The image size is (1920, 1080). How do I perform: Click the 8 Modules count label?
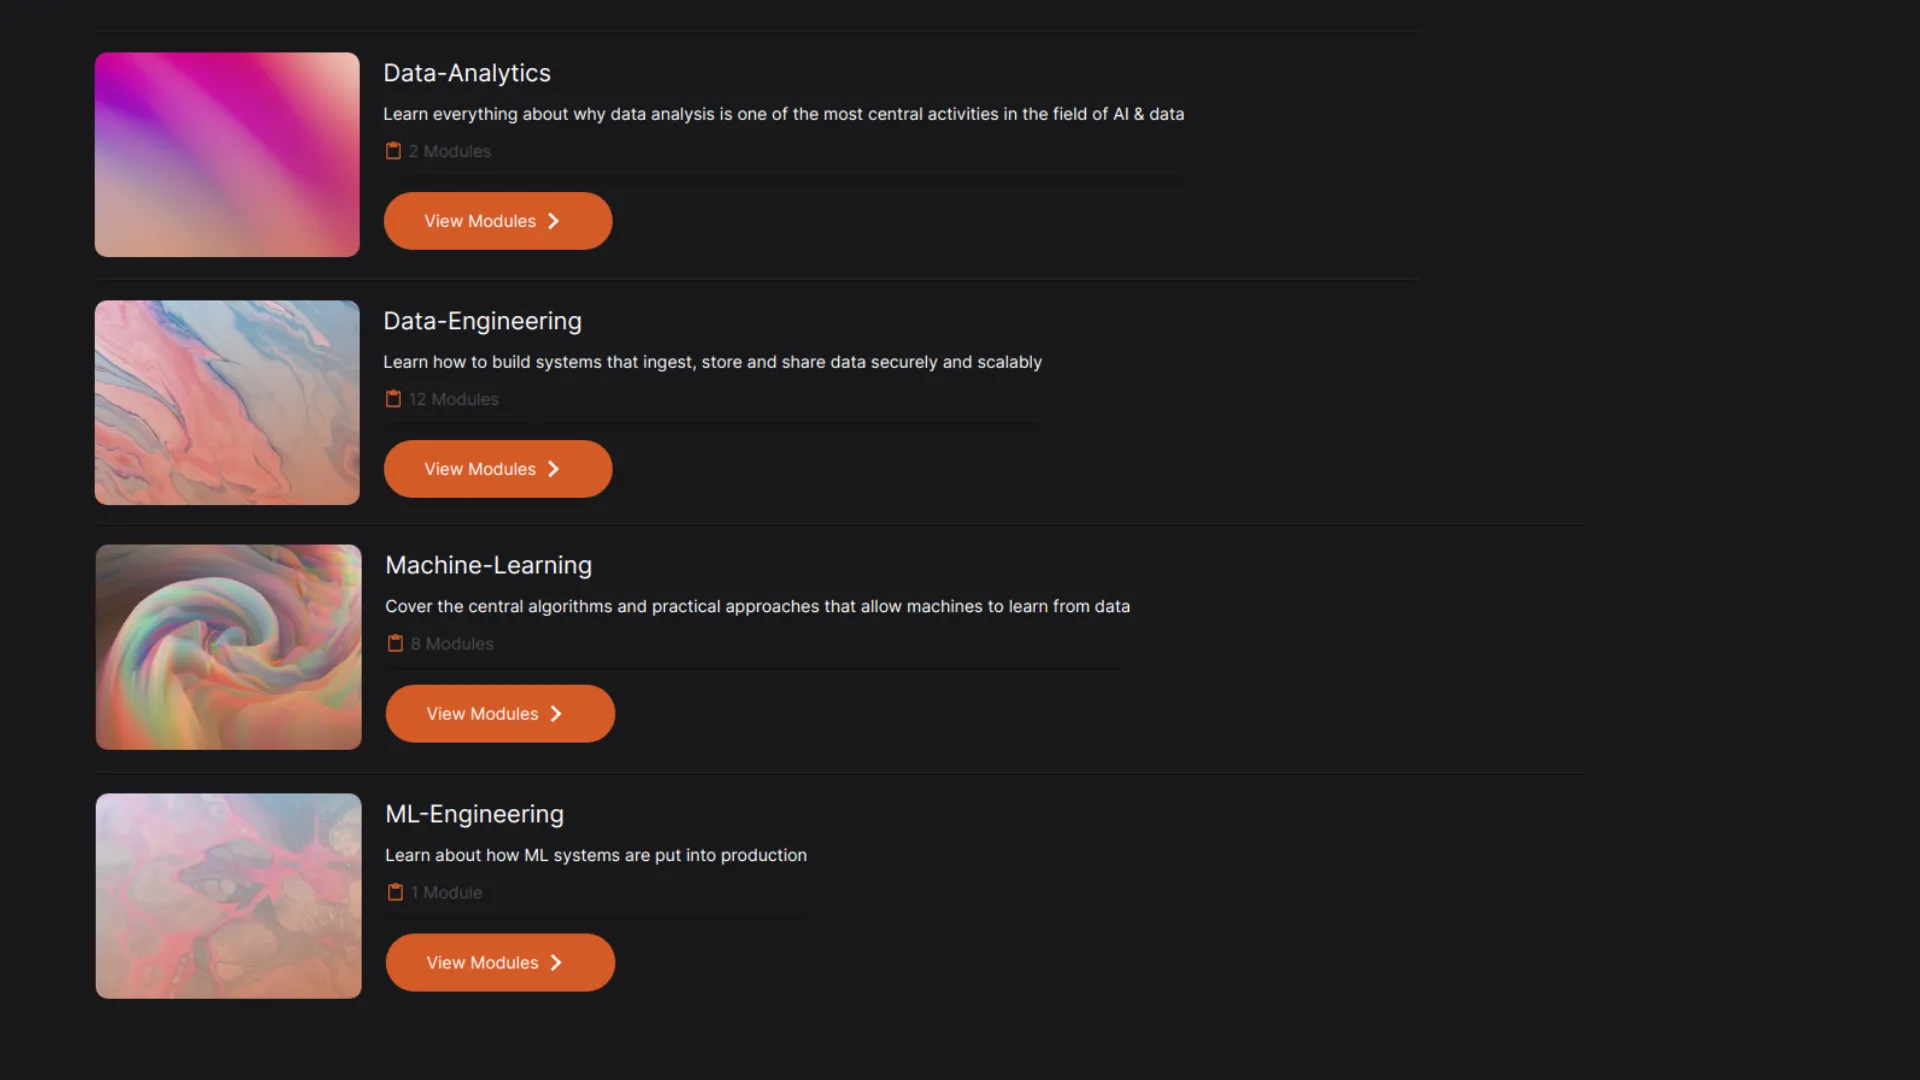click(452, 644)
